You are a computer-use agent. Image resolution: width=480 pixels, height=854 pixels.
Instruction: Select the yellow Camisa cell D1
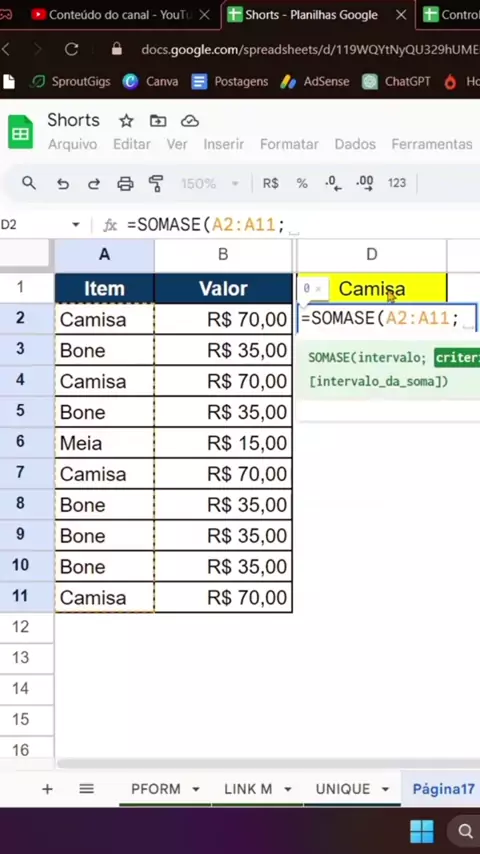pos(372,288)
